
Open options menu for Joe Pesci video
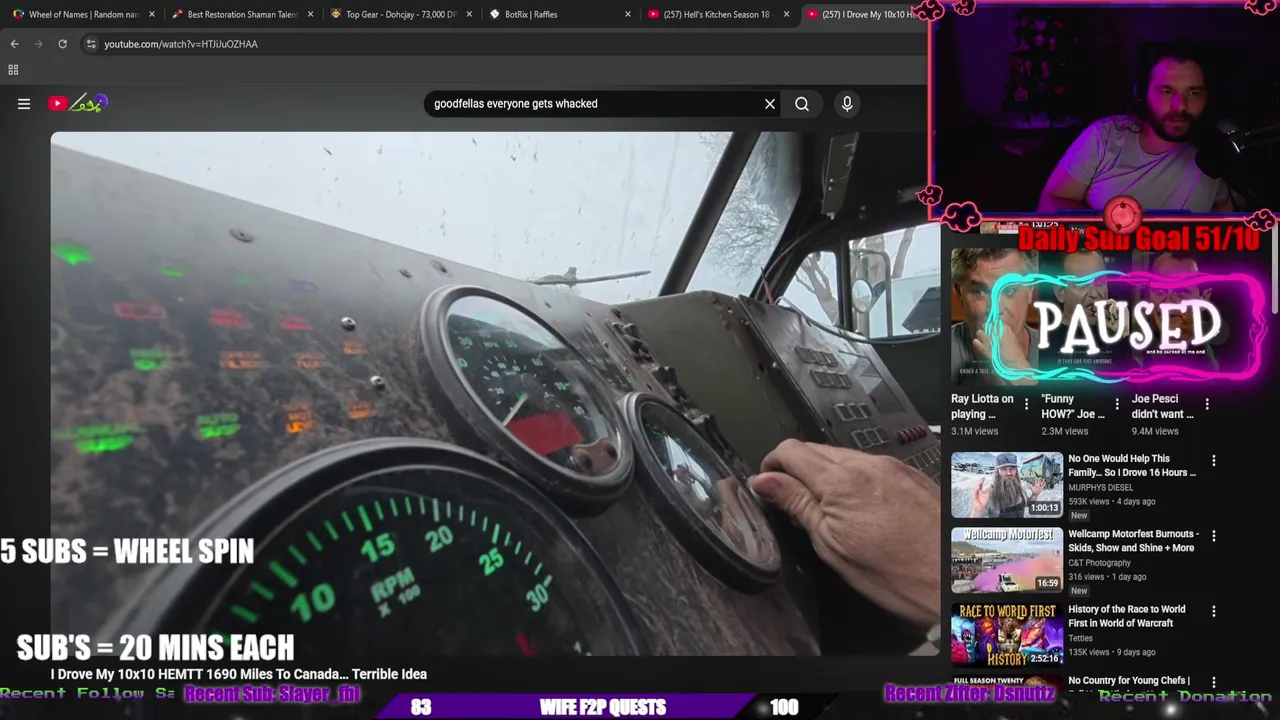pyautogui.click(x=1207, y=405)
